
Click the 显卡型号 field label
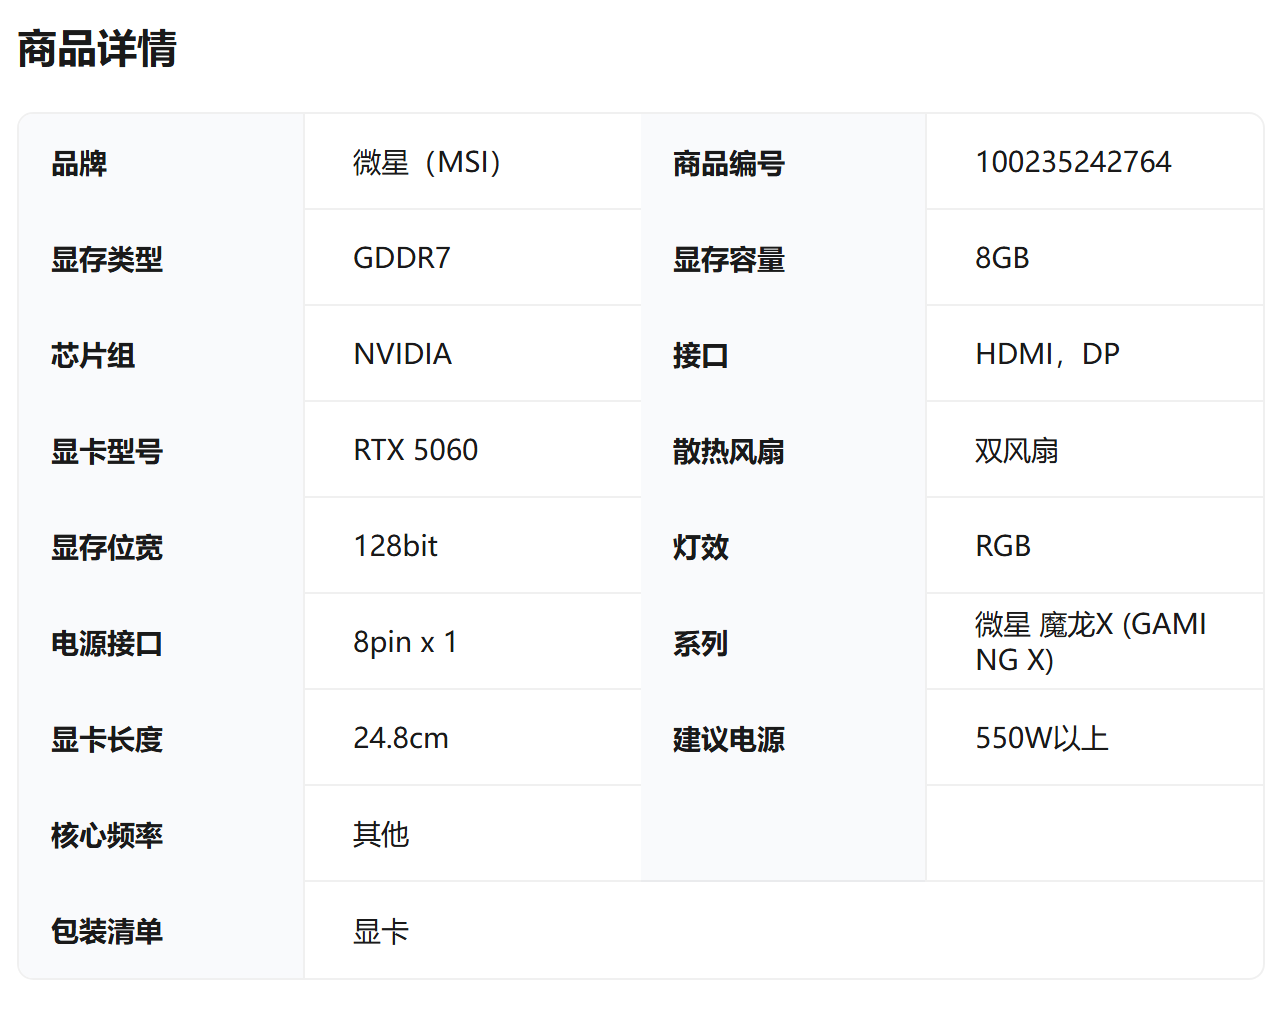[107, 451]
